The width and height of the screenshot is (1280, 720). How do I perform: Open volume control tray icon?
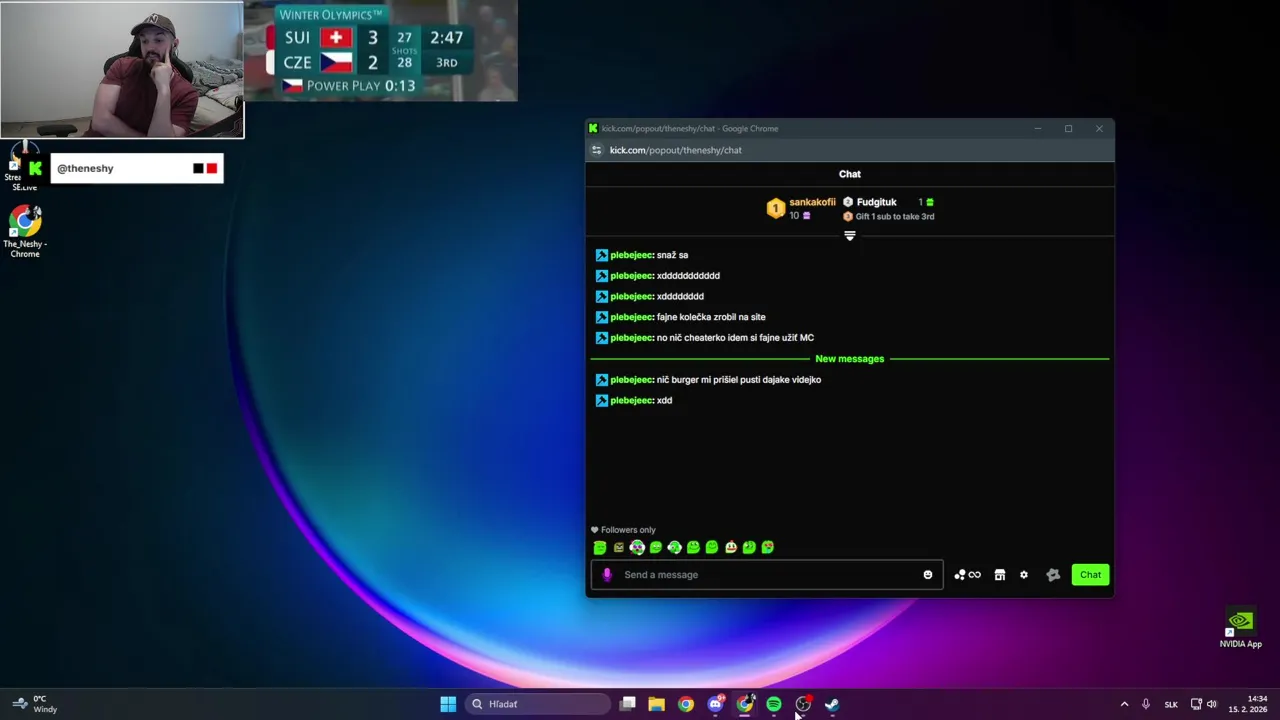point(1212,704)
